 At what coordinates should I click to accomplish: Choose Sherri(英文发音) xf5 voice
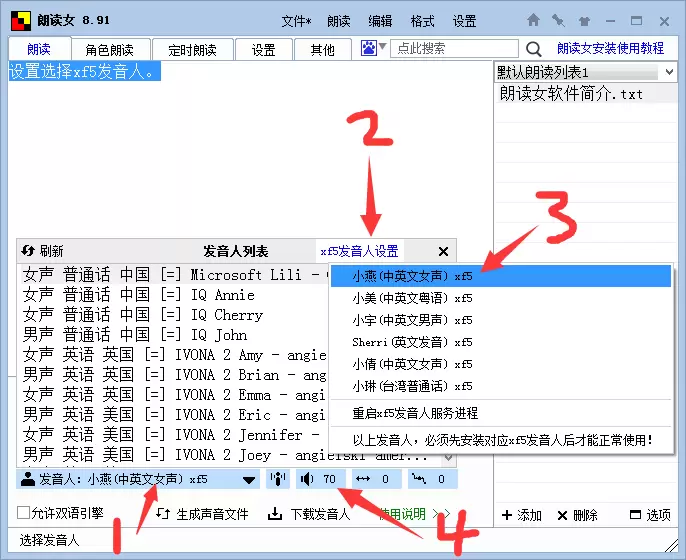pyautogui.click(x=500, y=342)
